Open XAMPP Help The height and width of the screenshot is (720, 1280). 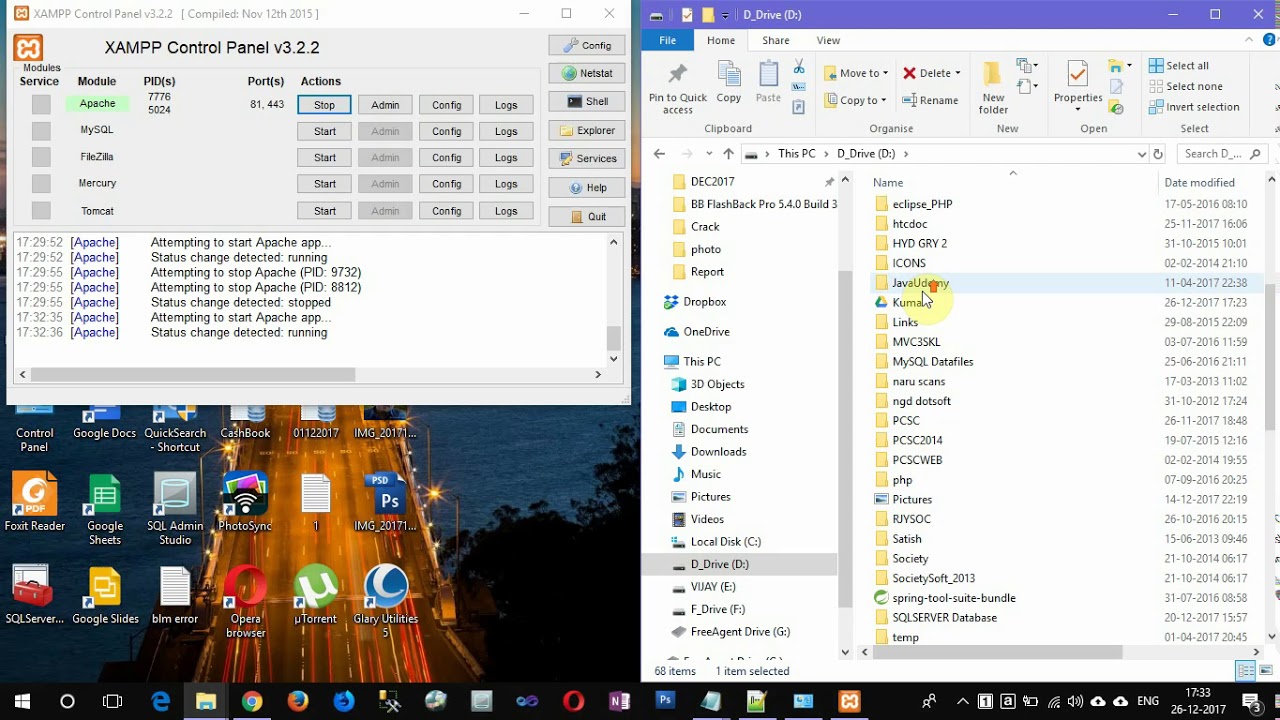point(586,187)
